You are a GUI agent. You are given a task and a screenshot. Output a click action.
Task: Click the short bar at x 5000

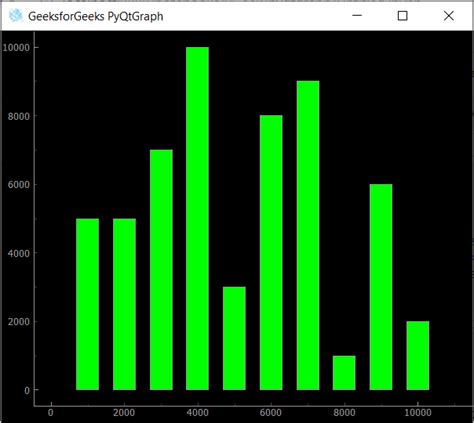[234, 338]
